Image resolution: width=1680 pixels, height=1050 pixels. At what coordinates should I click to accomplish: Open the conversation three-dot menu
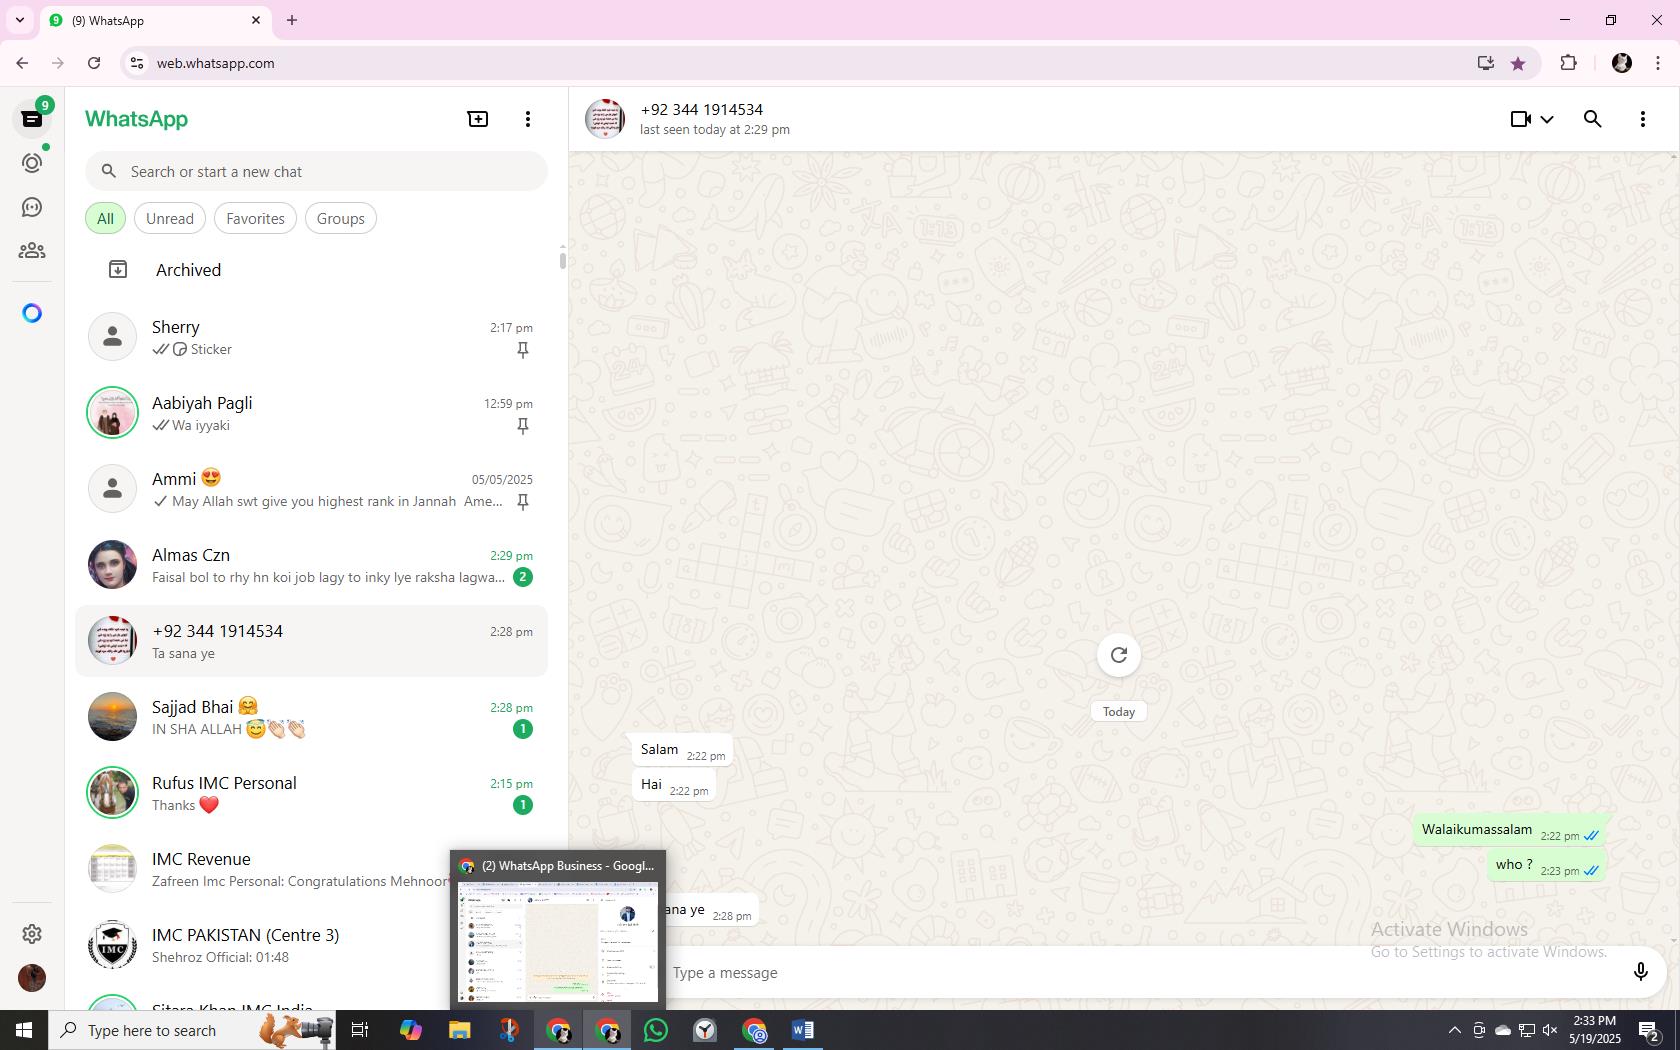pyautogui.click(x=1643, y=119)
